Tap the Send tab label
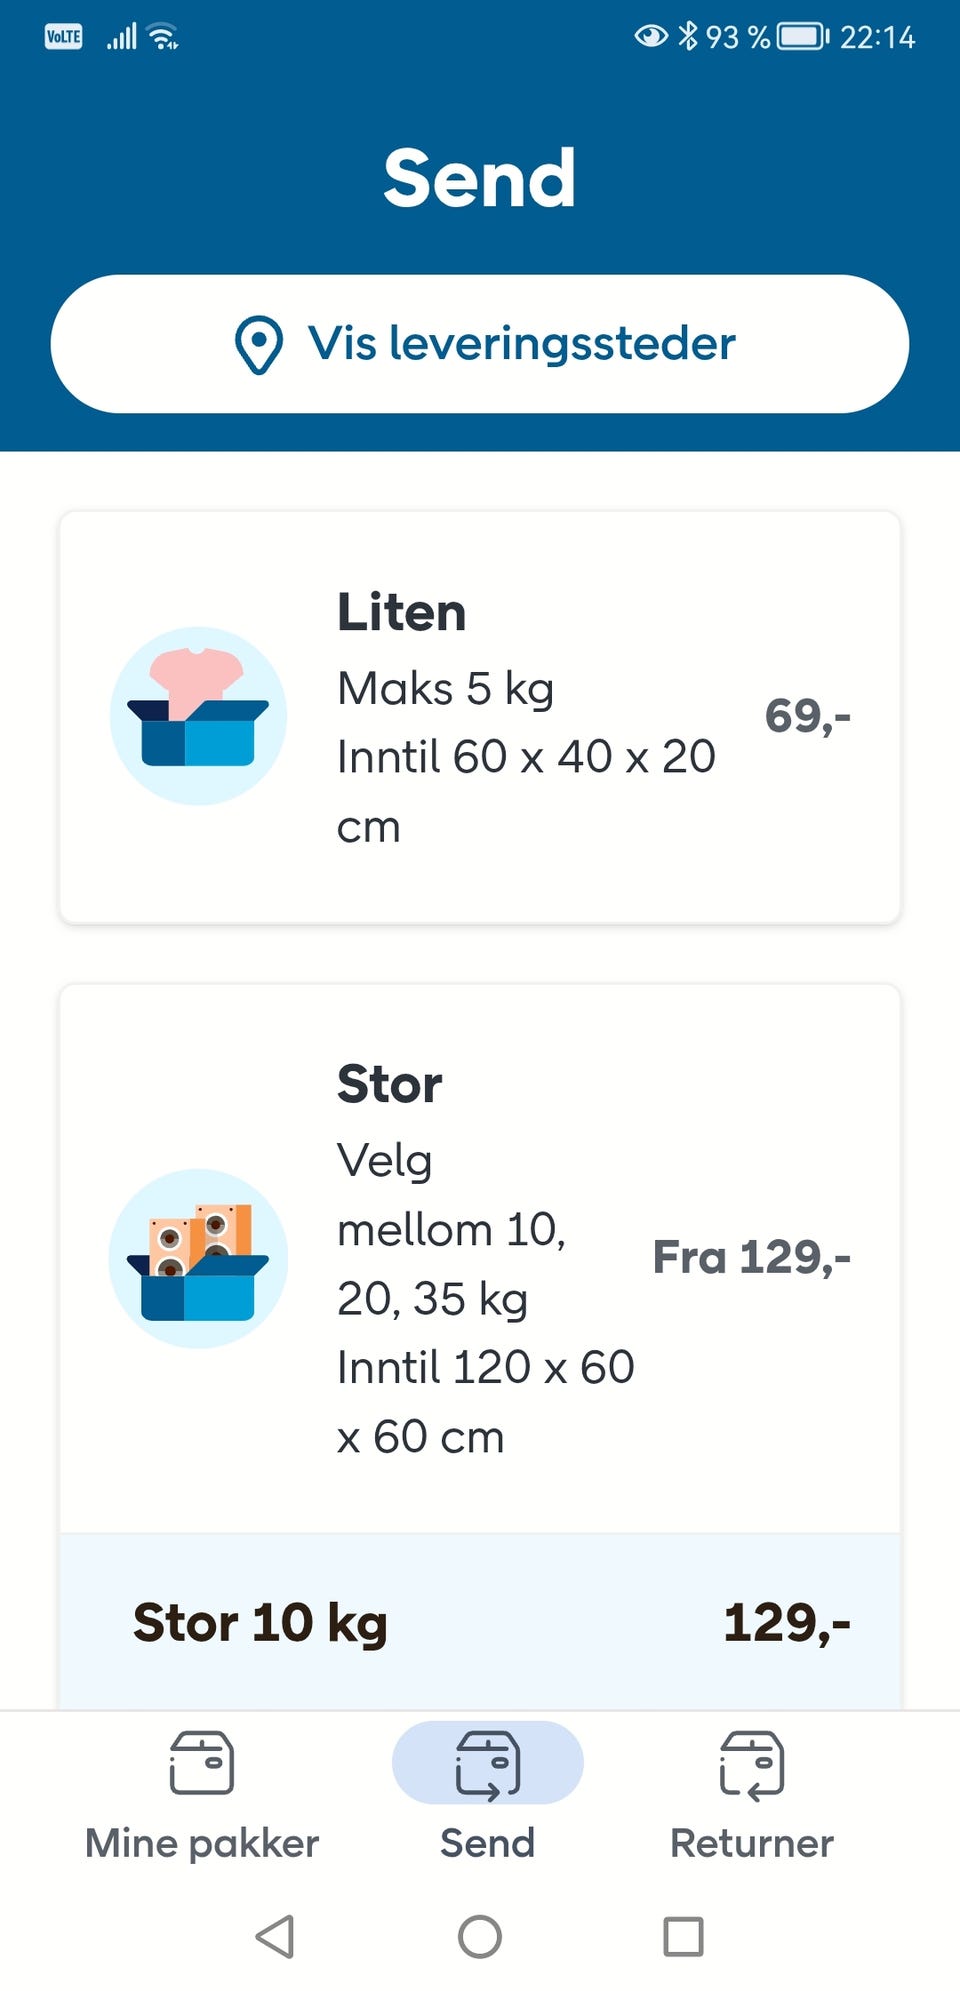This screenshot has height=1991, width=960. tap(487, 1843)
